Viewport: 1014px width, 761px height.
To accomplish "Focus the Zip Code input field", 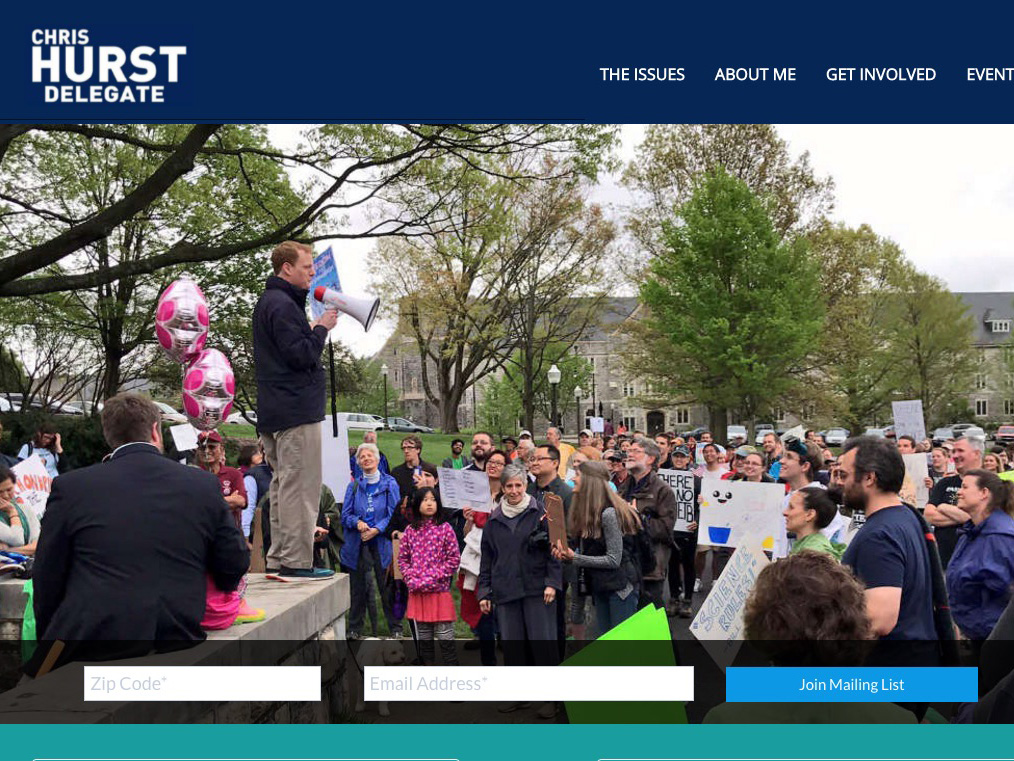I will [202, 683].
